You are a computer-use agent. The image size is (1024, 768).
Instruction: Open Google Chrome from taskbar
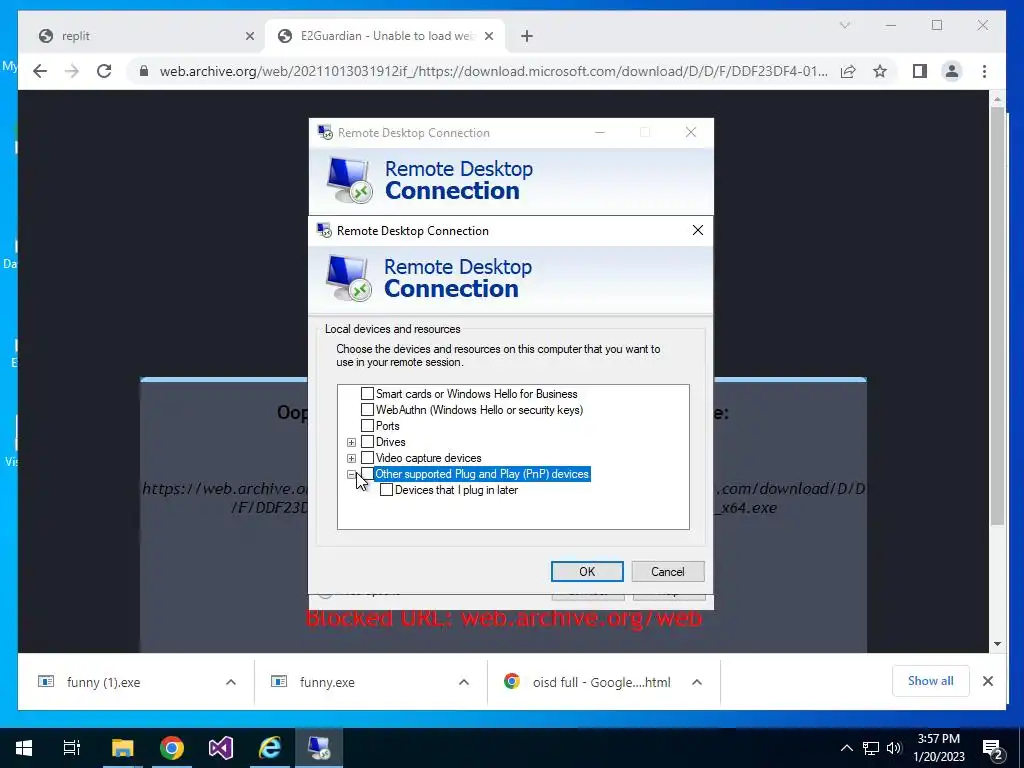pyautogui.click(x=172, y=748)
